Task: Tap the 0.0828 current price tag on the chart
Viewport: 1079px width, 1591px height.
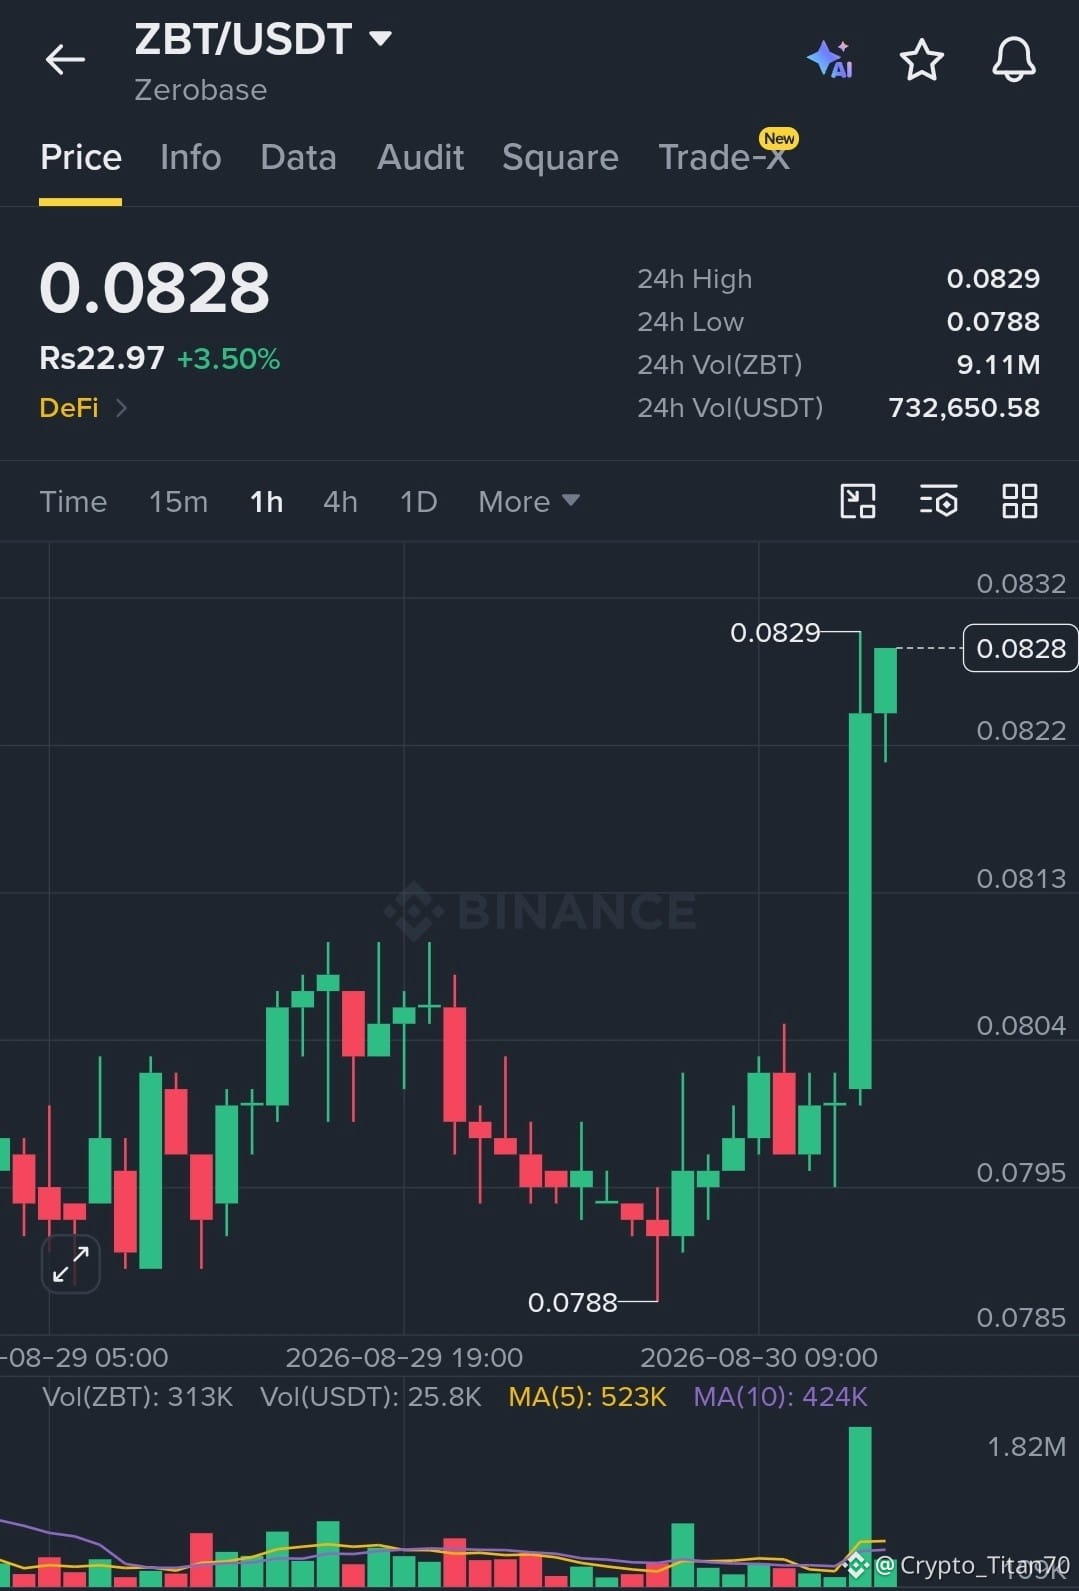Action: click(x=1020, y=648)
